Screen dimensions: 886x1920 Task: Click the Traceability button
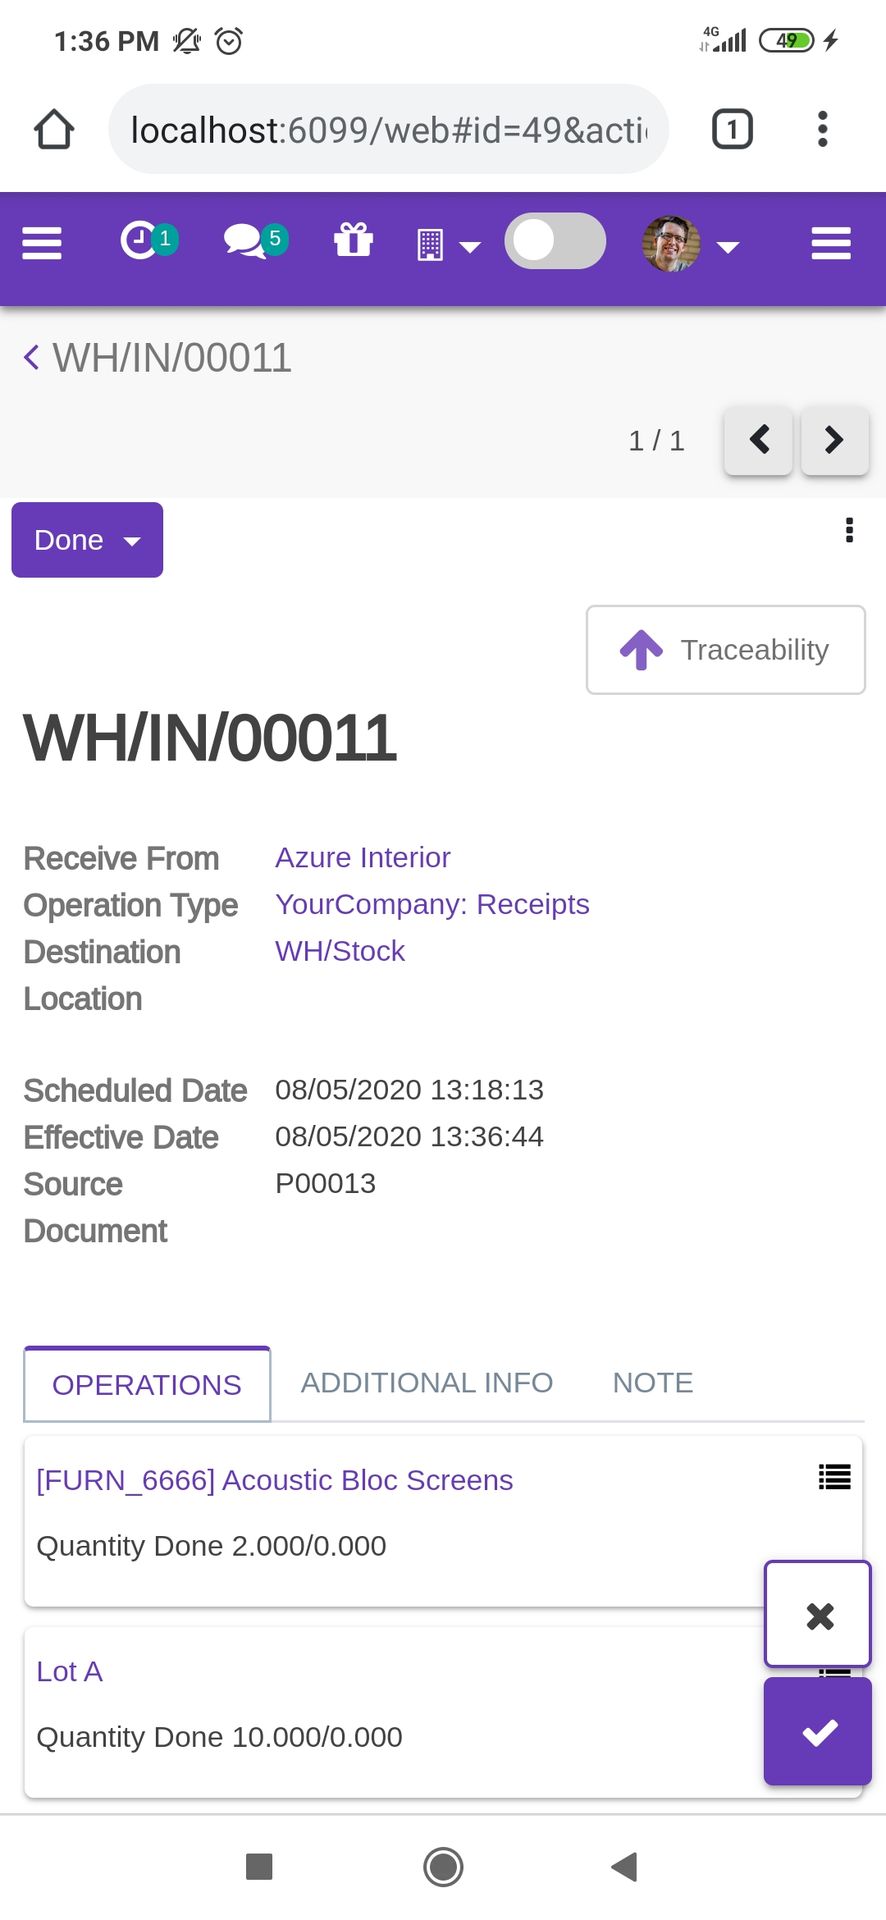coord(726,650)
